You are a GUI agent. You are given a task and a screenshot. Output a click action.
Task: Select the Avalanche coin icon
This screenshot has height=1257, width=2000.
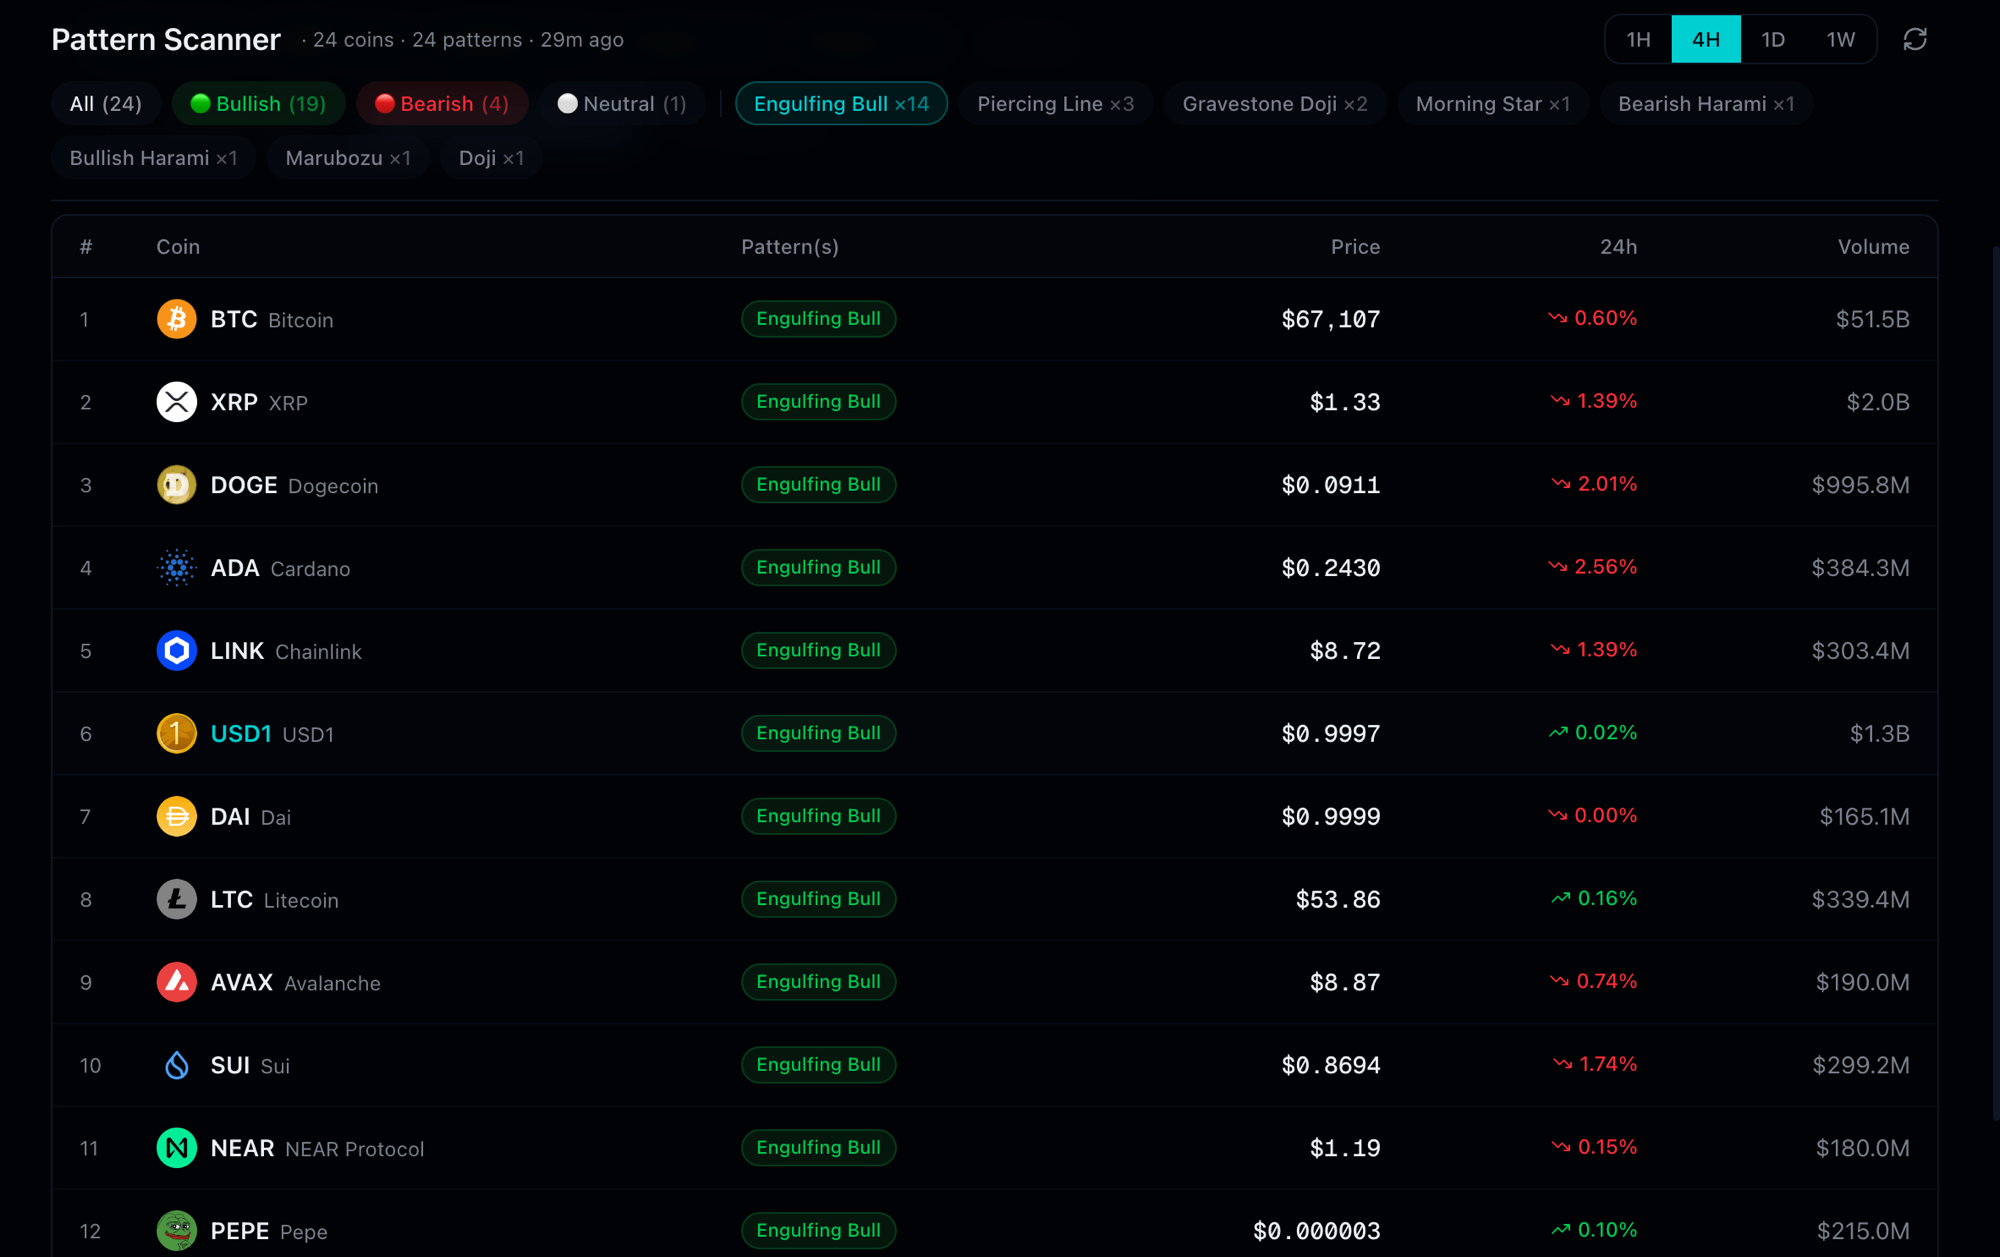coord(177,982)
